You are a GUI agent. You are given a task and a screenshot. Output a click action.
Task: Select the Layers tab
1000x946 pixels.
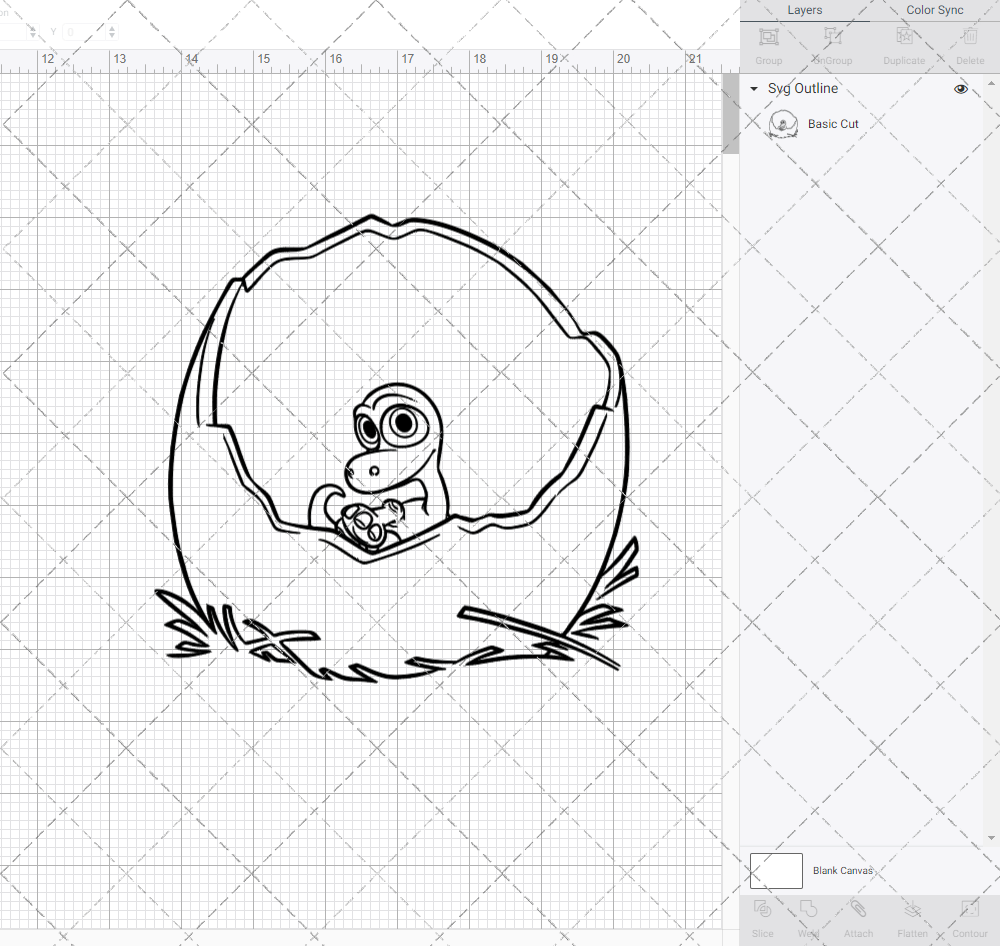point(804,10)
